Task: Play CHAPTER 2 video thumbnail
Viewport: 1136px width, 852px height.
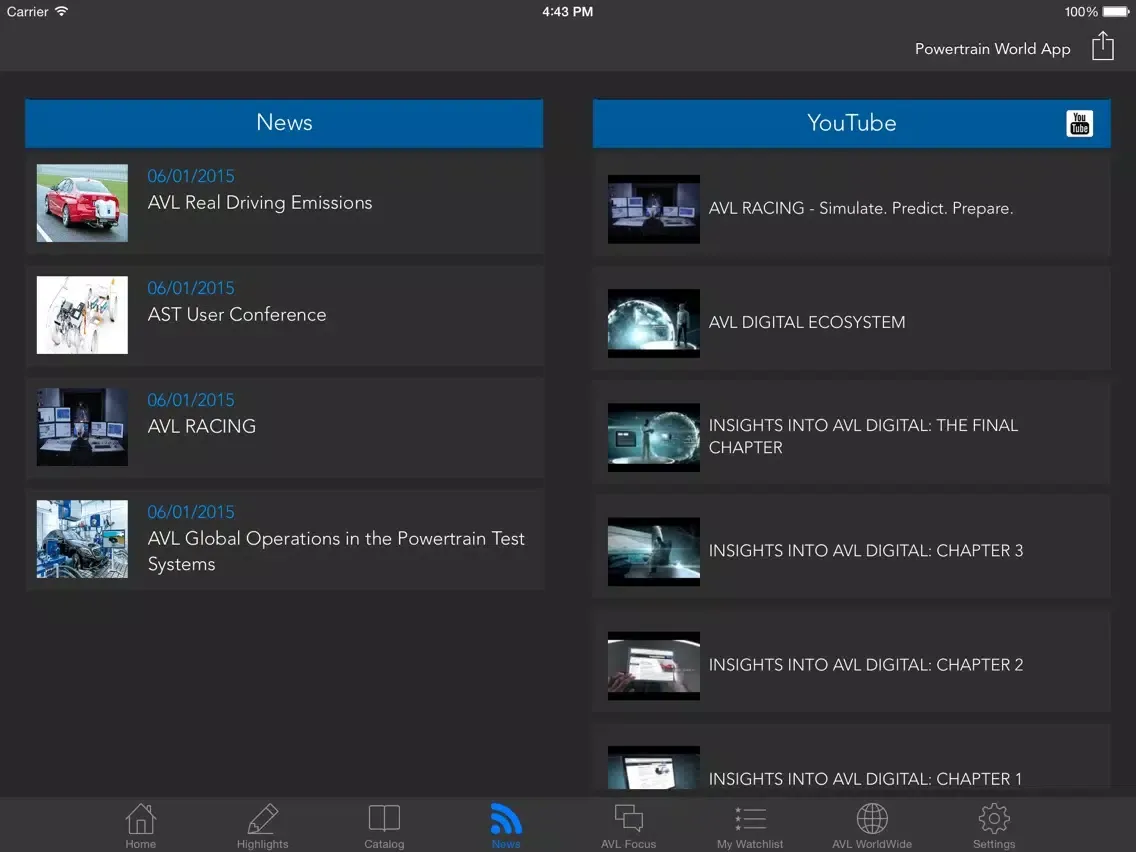Action: pyautogui.click(x=653, y=666)
